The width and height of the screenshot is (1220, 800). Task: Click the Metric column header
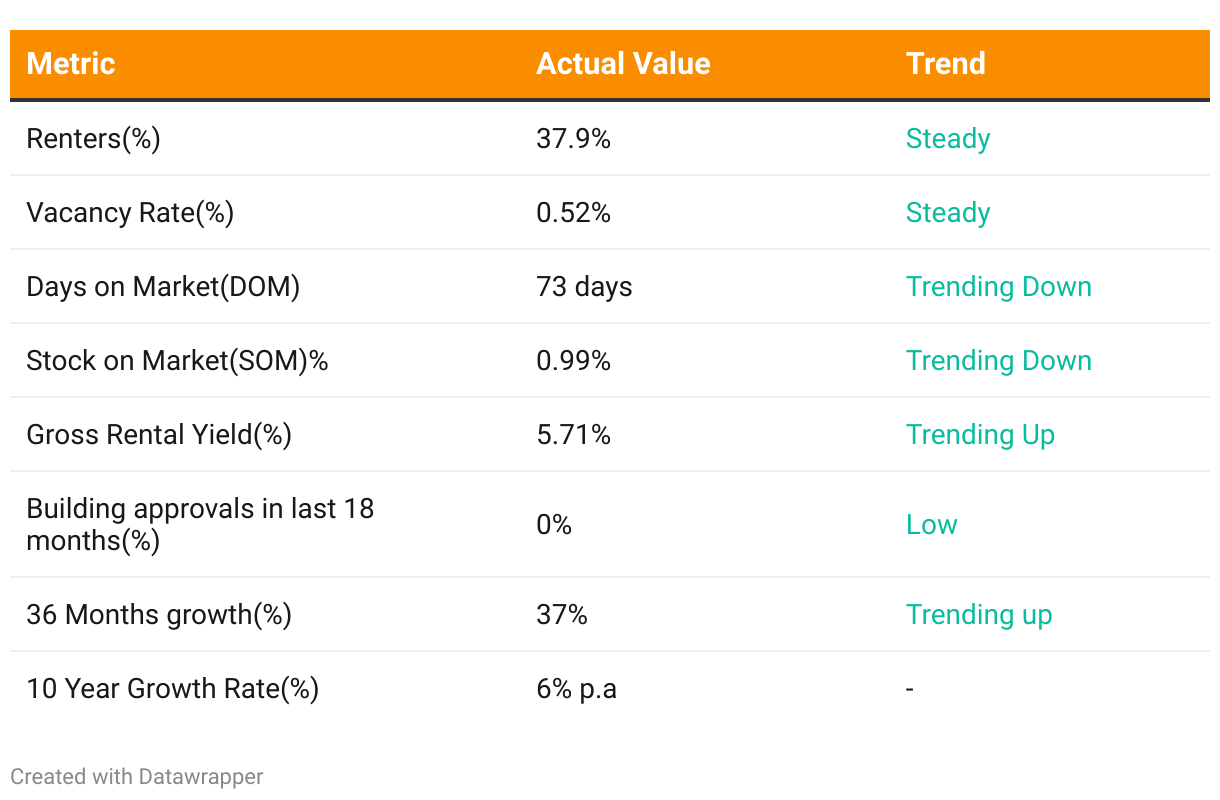pos(71,64)
